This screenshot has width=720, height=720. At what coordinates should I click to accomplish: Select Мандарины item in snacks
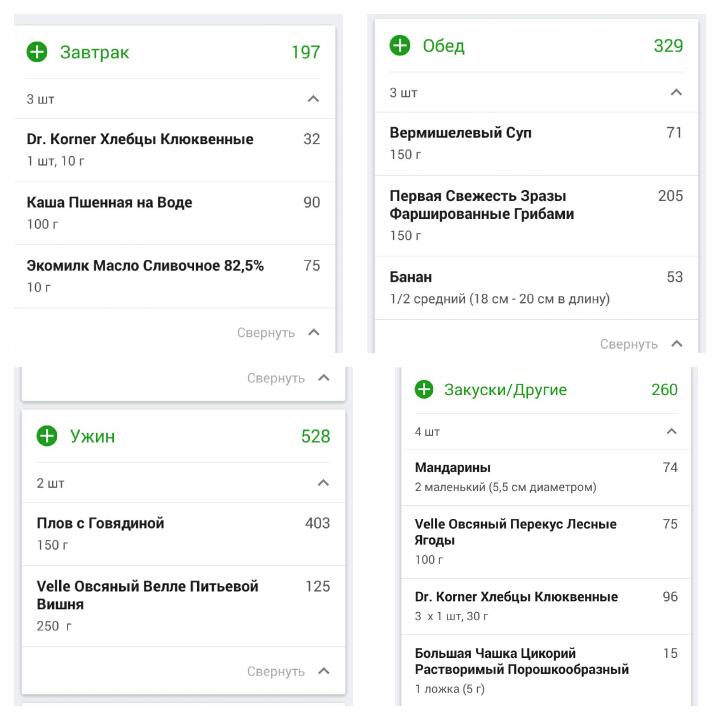[x=546, y=478]
